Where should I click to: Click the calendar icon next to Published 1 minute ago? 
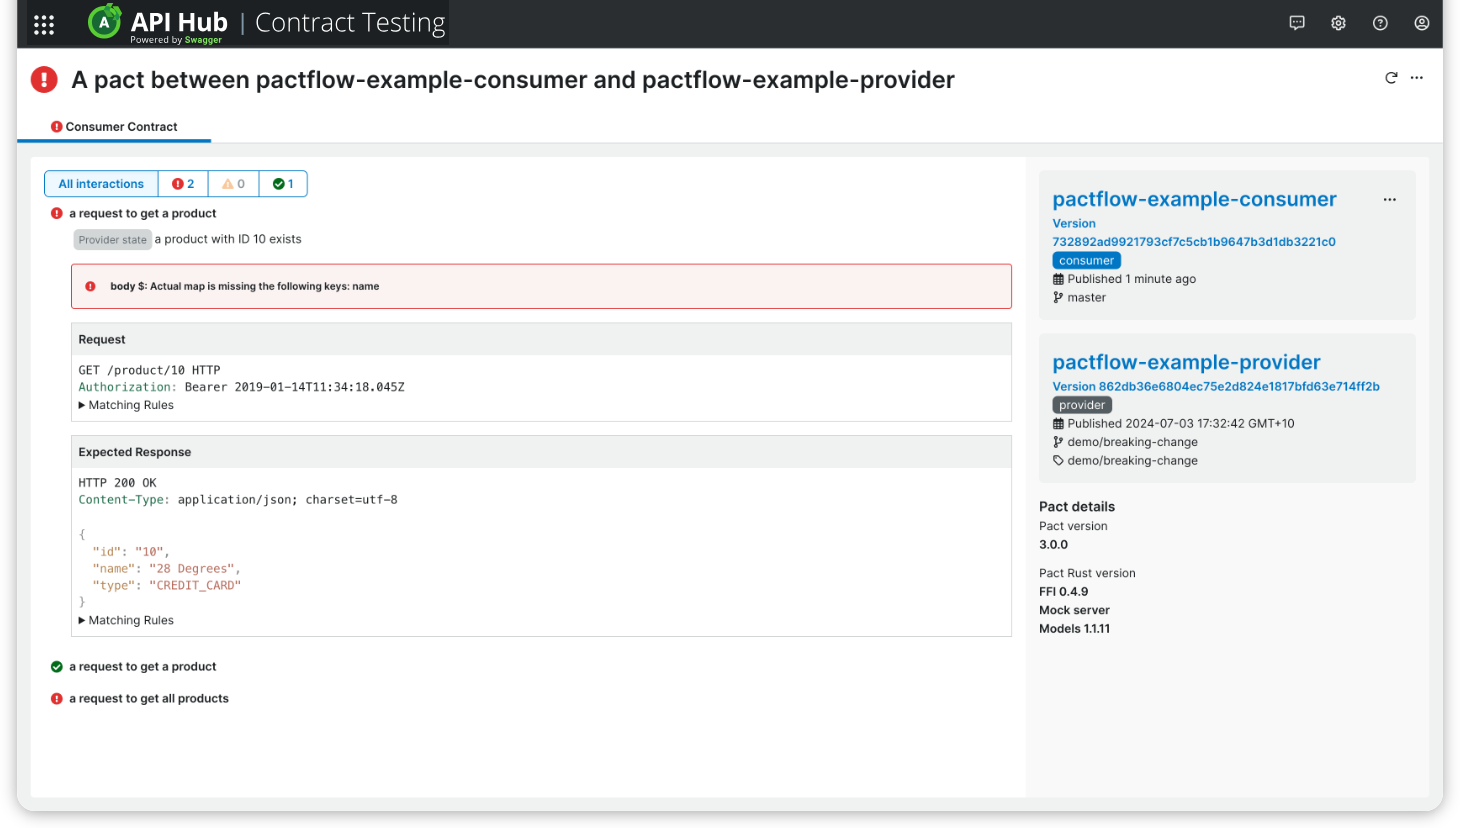coord(1058,279)
